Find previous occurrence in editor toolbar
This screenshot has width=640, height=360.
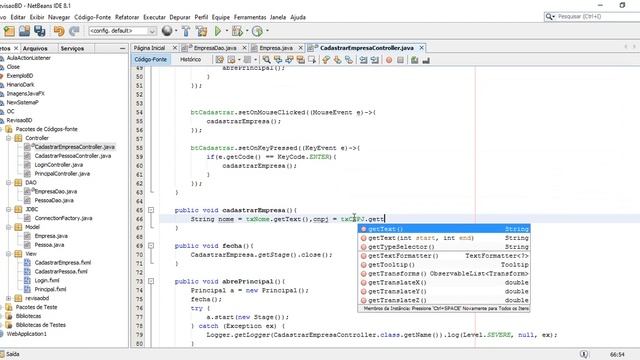click(x=278, y=60)
